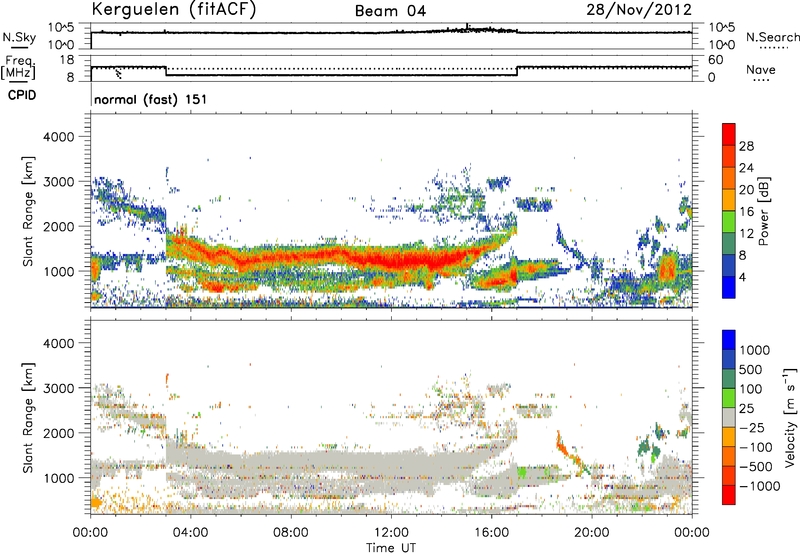Click the '08:00' time tick label
Screen dimensions: 800x554
tap(291, 533)
